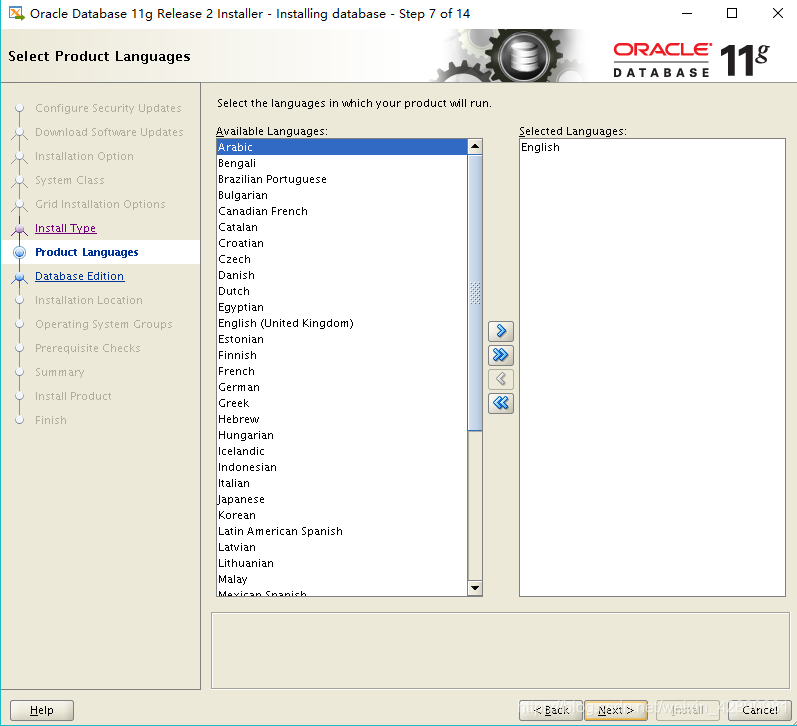Select Indonesian in Available Languages
Viewport: 797px width, 726px height.
point(342,467)
